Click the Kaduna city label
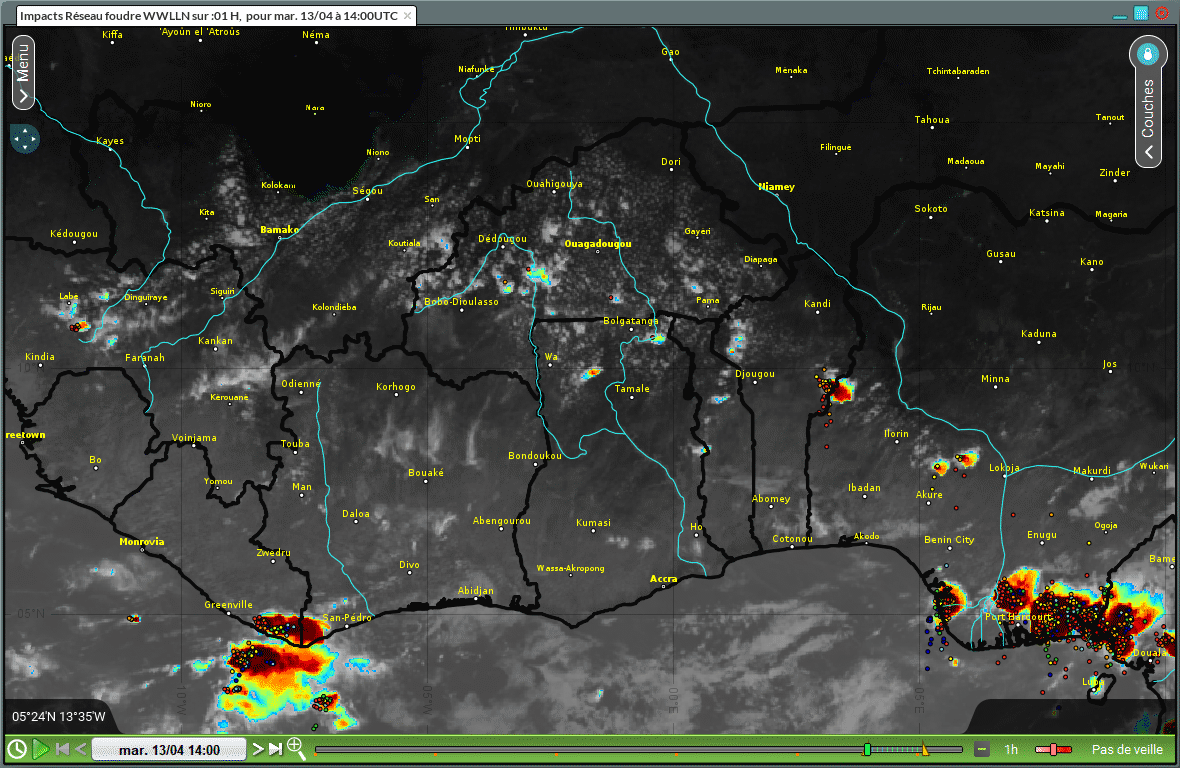 point(1039,333)
